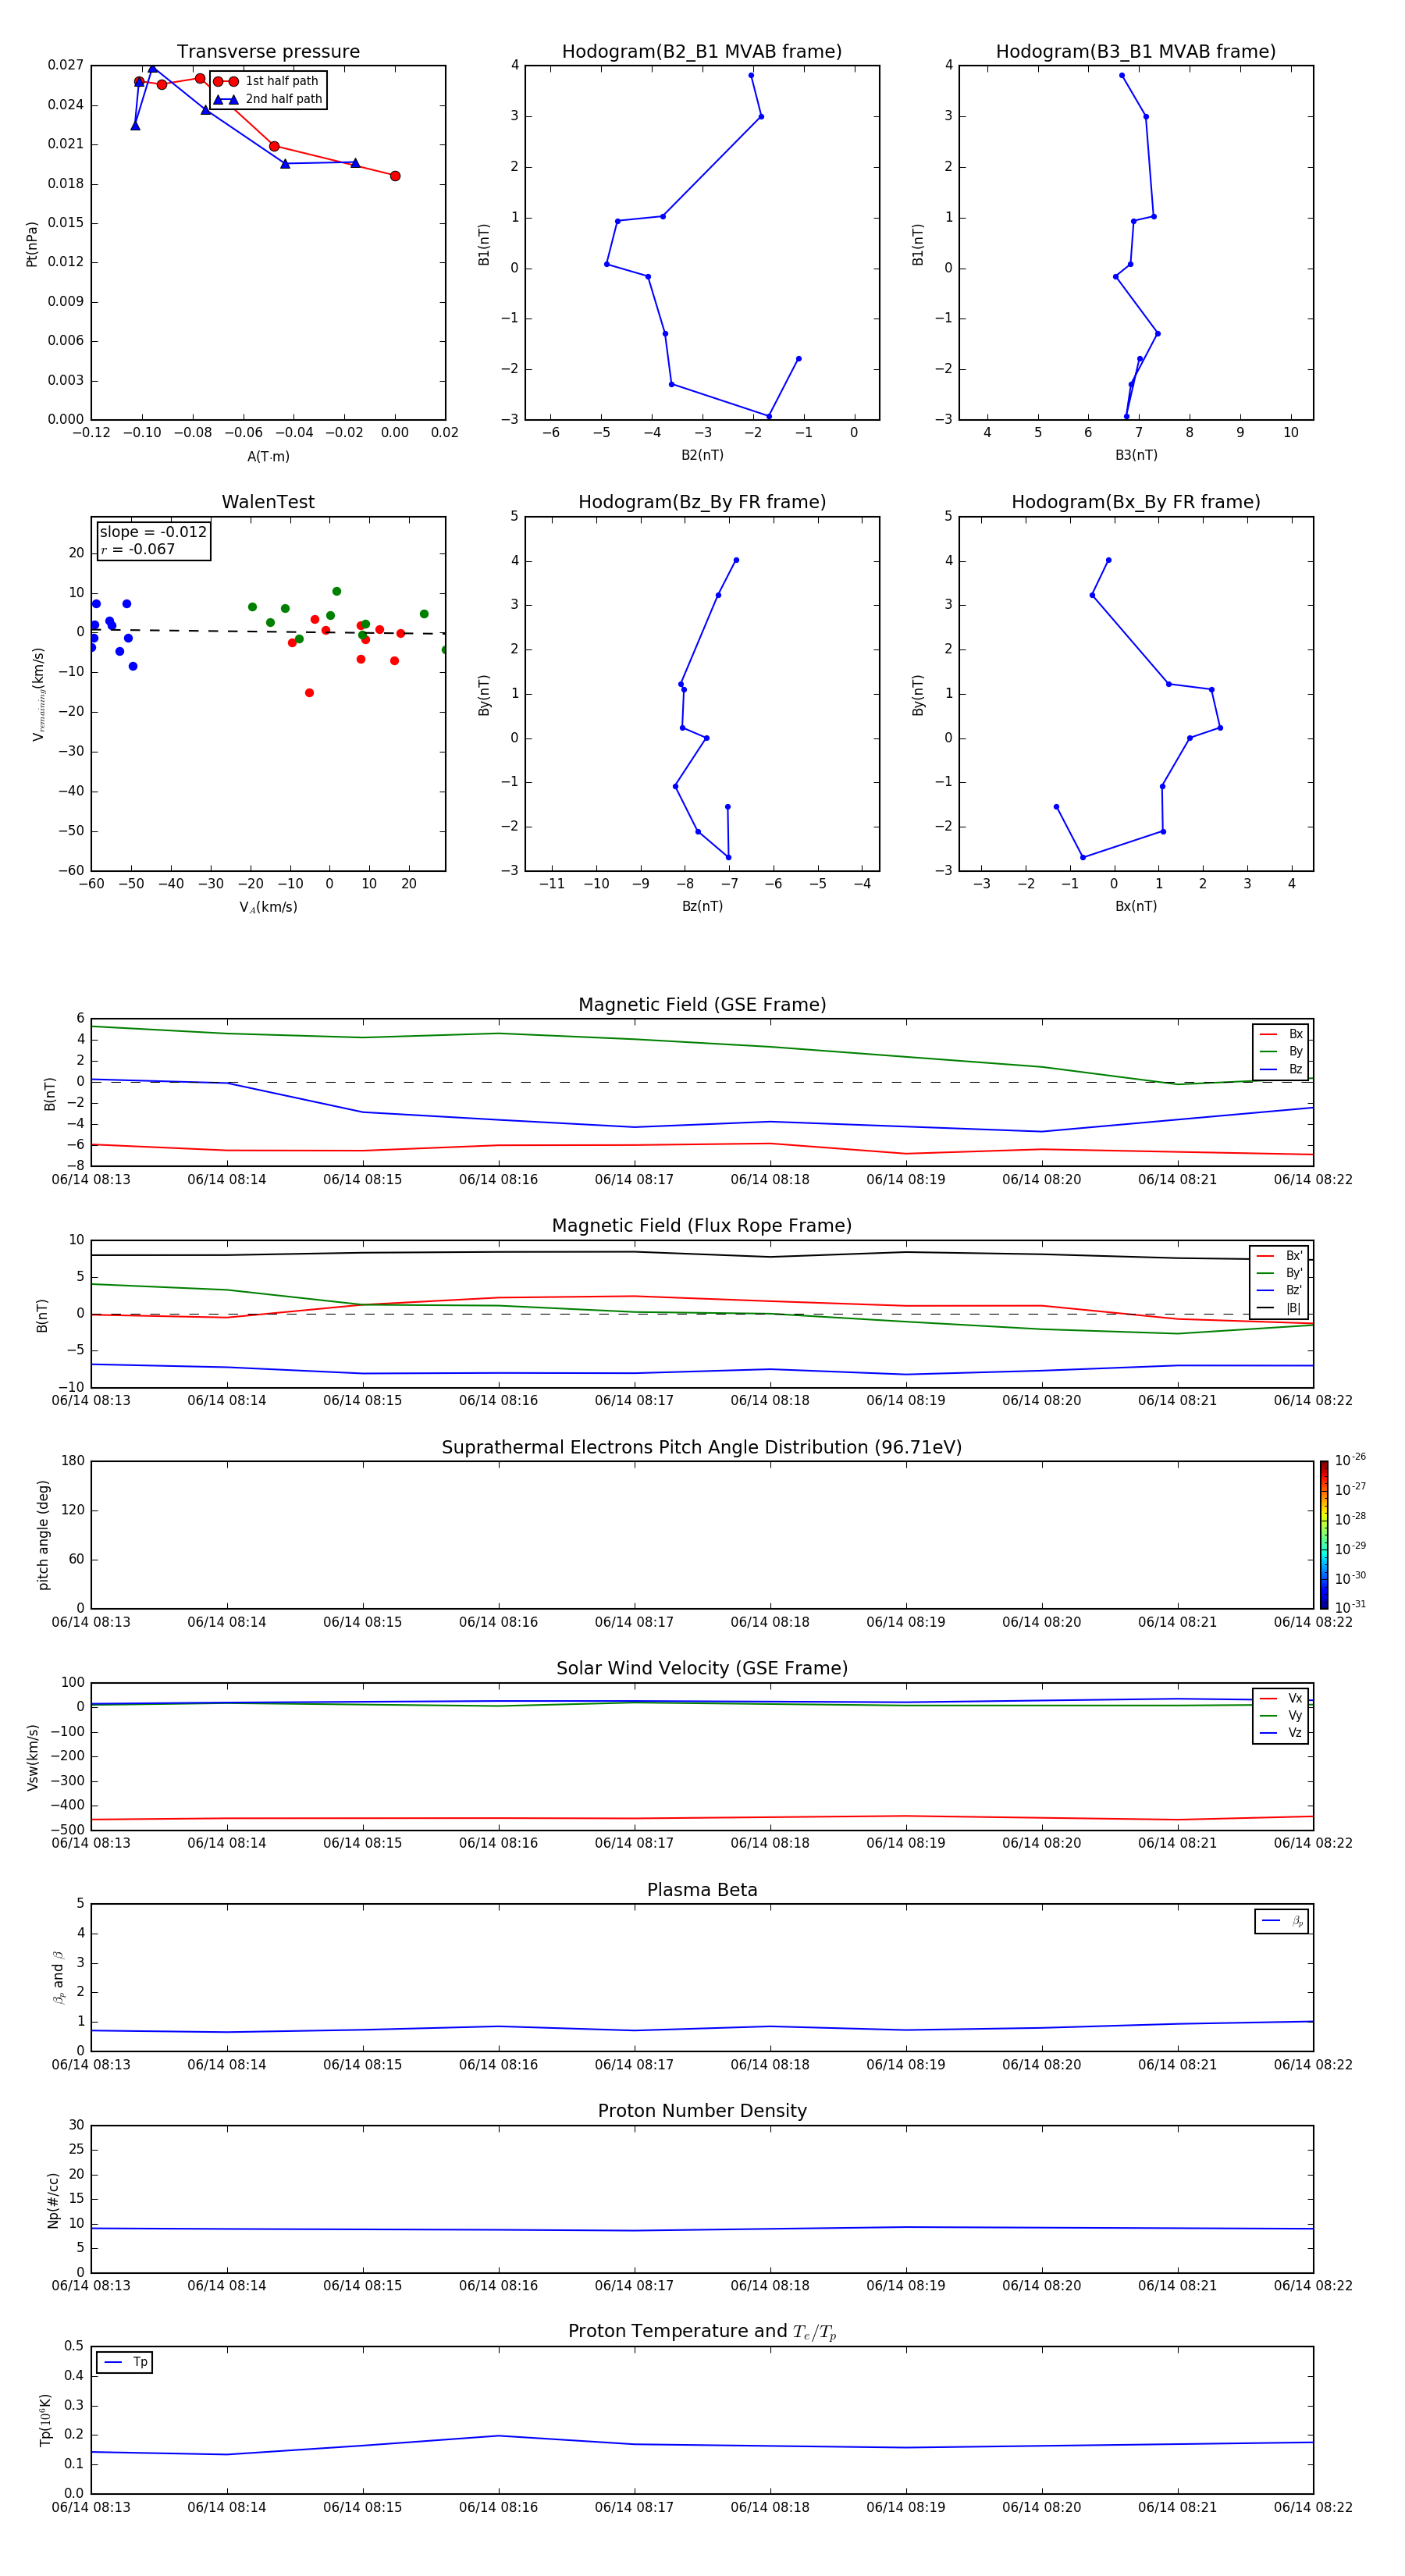This screenshot has width=1405, height=2576.
Task: Click the 'pitch angle (deg)' y-axis label
Action: [x=43, y=1535]
